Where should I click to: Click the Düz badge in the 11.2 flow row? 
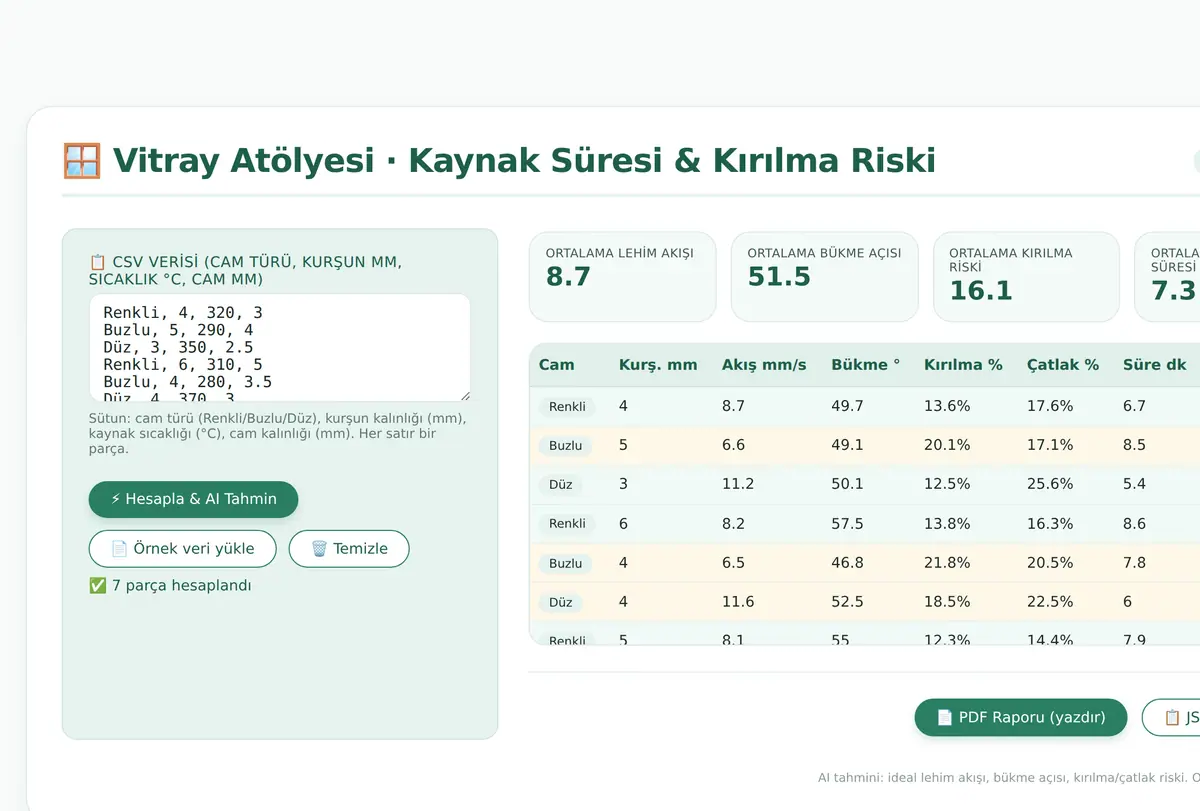[561, 485]
